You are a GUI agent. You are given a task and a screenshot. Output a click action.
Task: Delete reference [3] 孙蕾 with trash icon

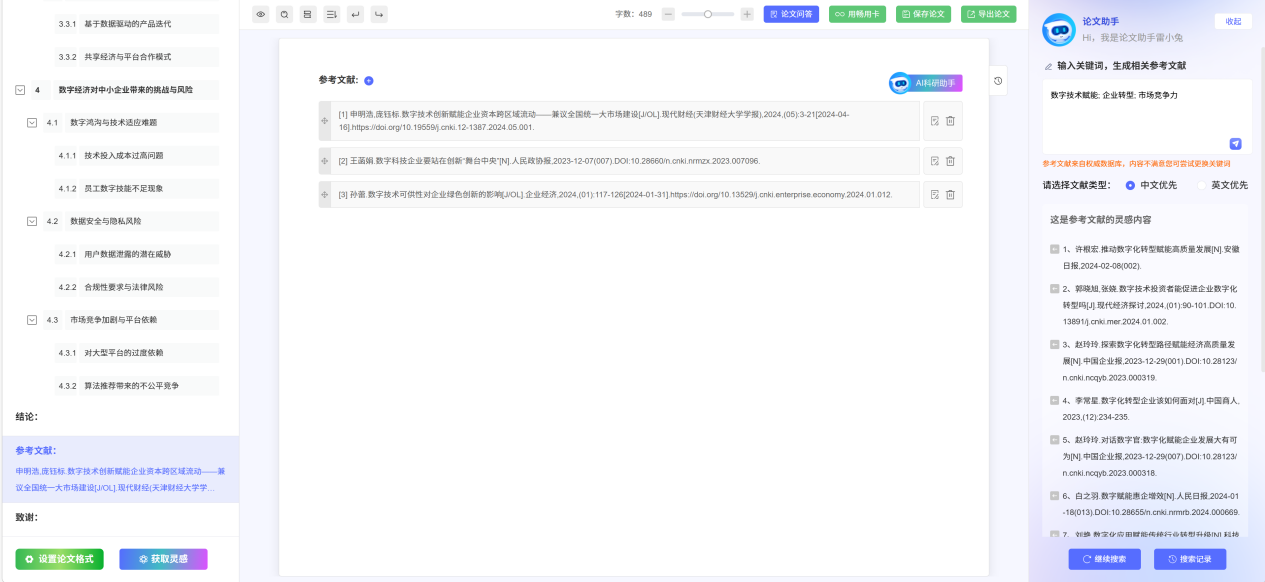click(950, 194)
